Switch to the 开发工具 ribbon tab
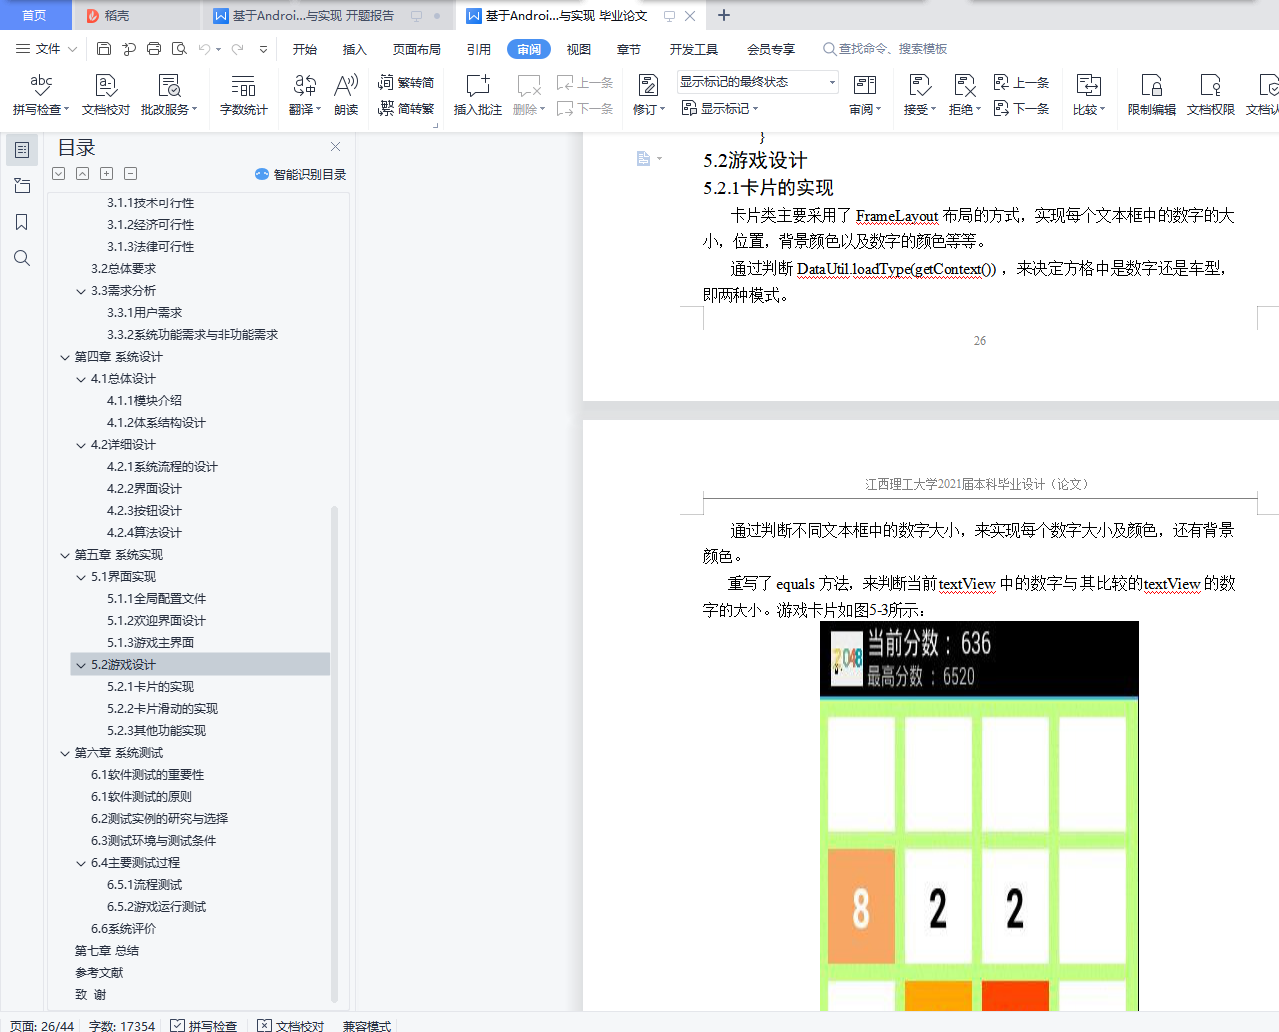The height and width of the screenshot is (1032, 1279). (x=694, y=49)
